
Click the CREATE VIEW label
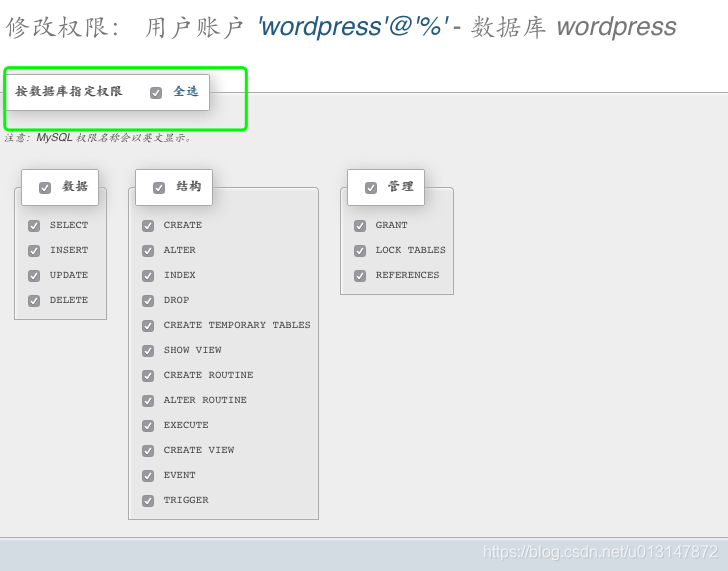[199, 450]
